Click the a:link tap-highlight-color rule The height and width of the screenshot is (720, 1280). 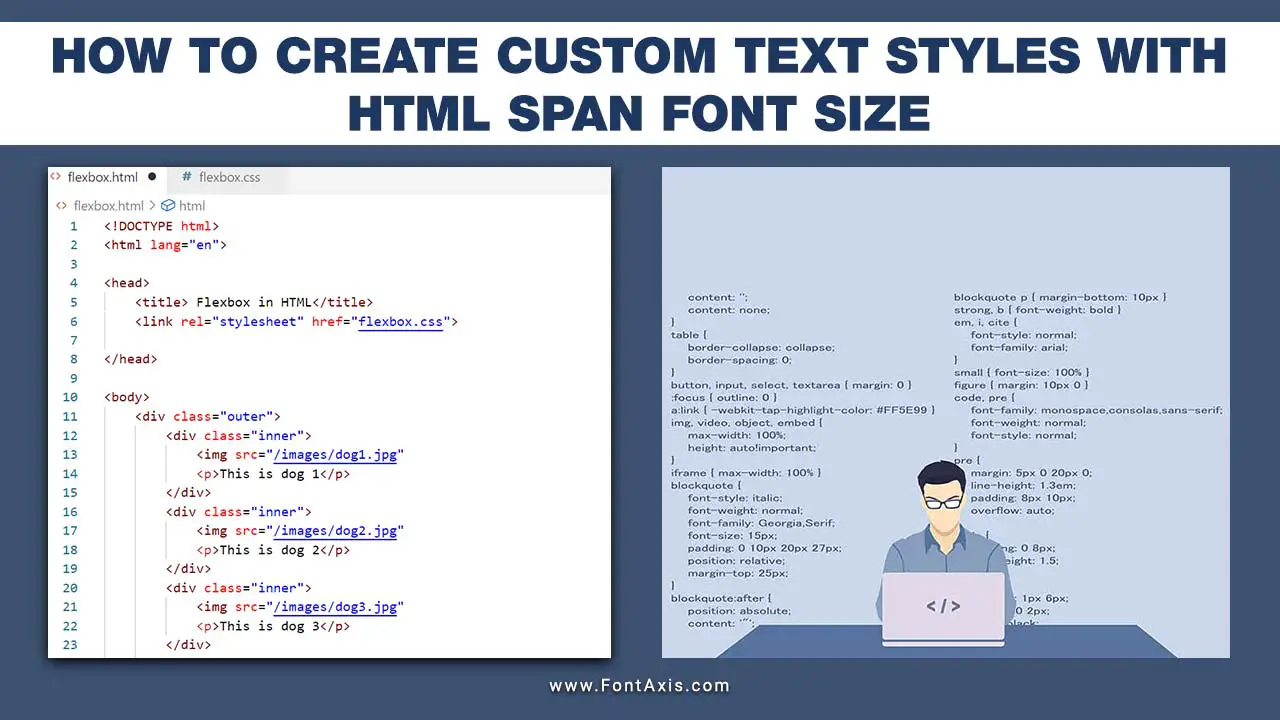[x=803, y=410]
